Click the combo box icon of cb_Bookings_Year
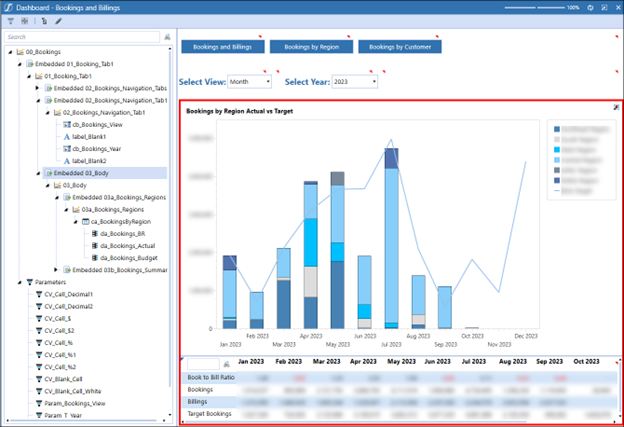This screenshot has height=427, width=624. pos(67,149)
